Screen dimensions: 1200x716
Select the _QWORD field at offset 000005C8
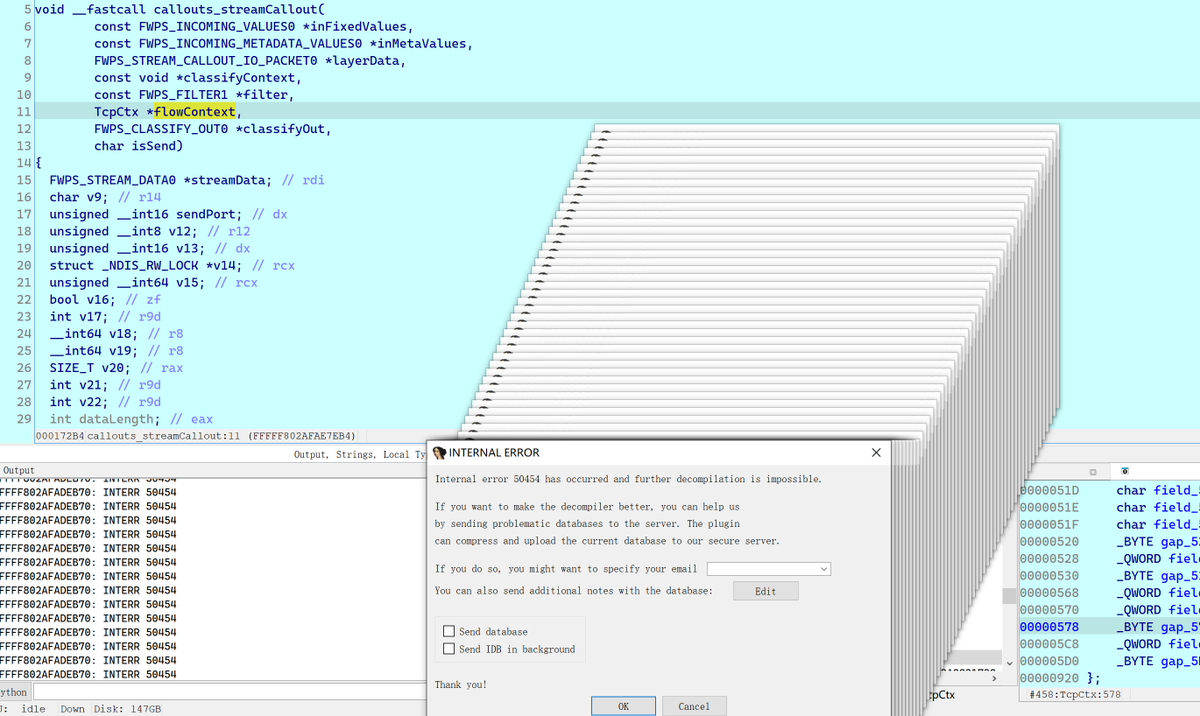pos(1110,644)
